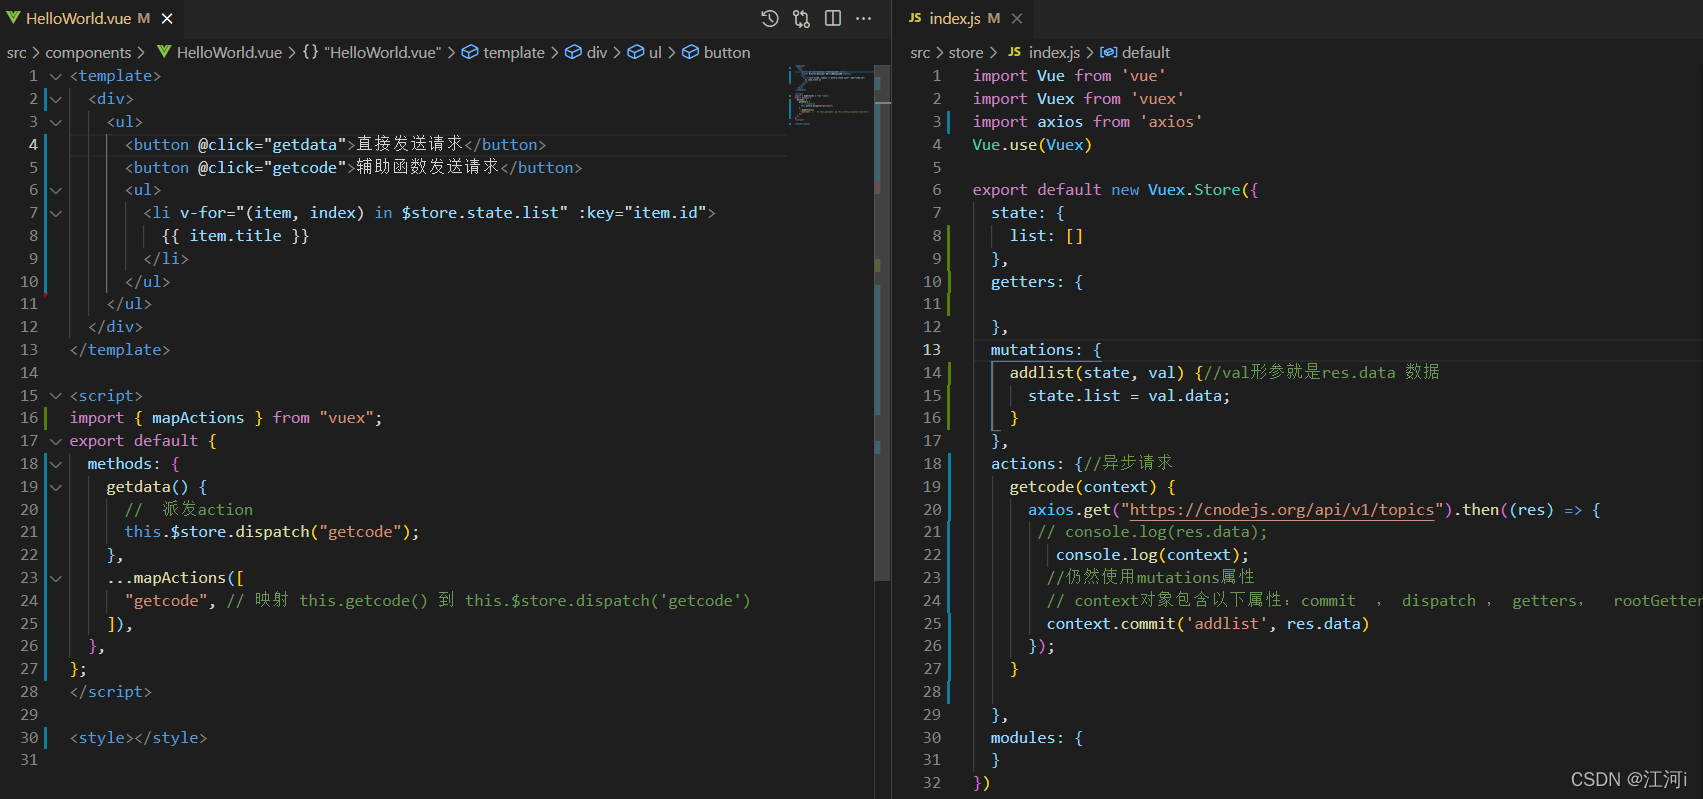Close the HelloWorld.vue tab
Image resolution: width=1703 pixels, height=799 pixels.
(167, 18)
